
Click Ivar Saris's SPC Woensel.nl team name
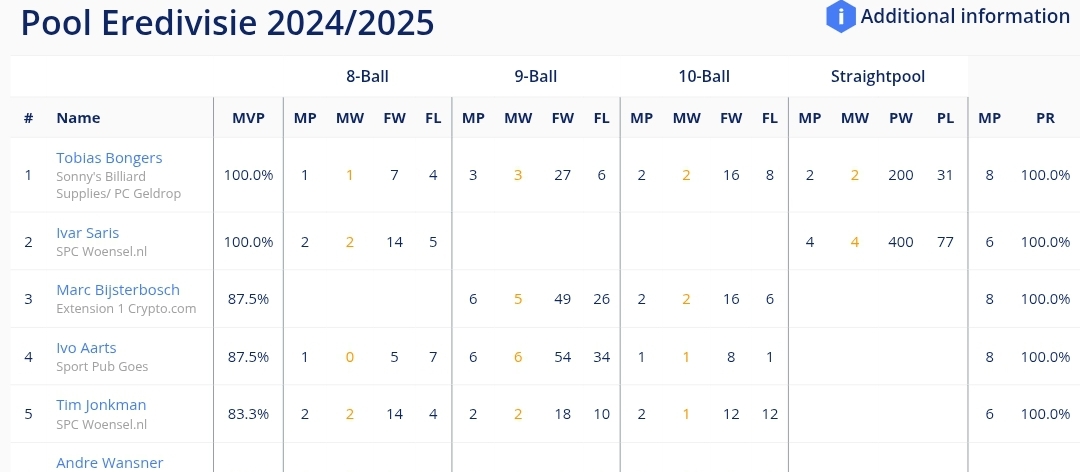(101, 252)
